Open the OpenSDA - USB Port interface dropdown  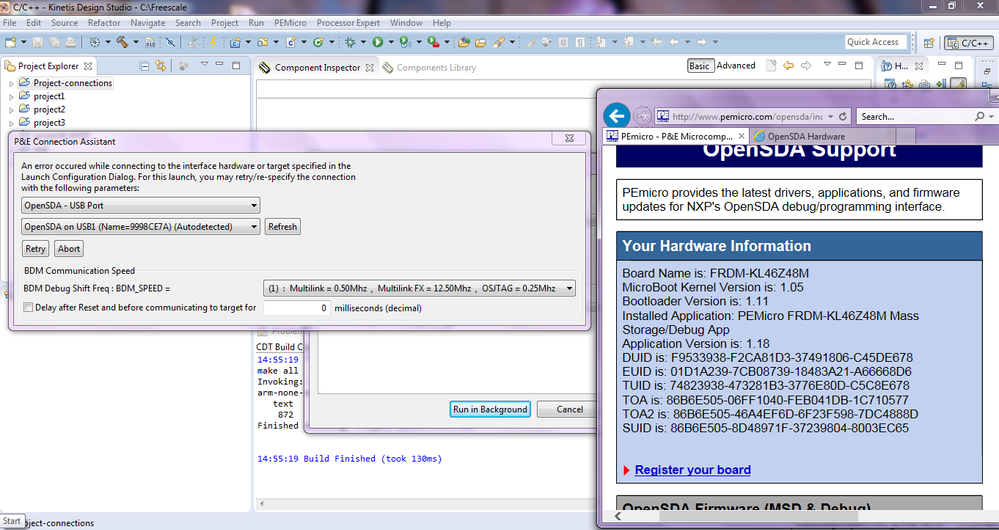pos(140,206)
